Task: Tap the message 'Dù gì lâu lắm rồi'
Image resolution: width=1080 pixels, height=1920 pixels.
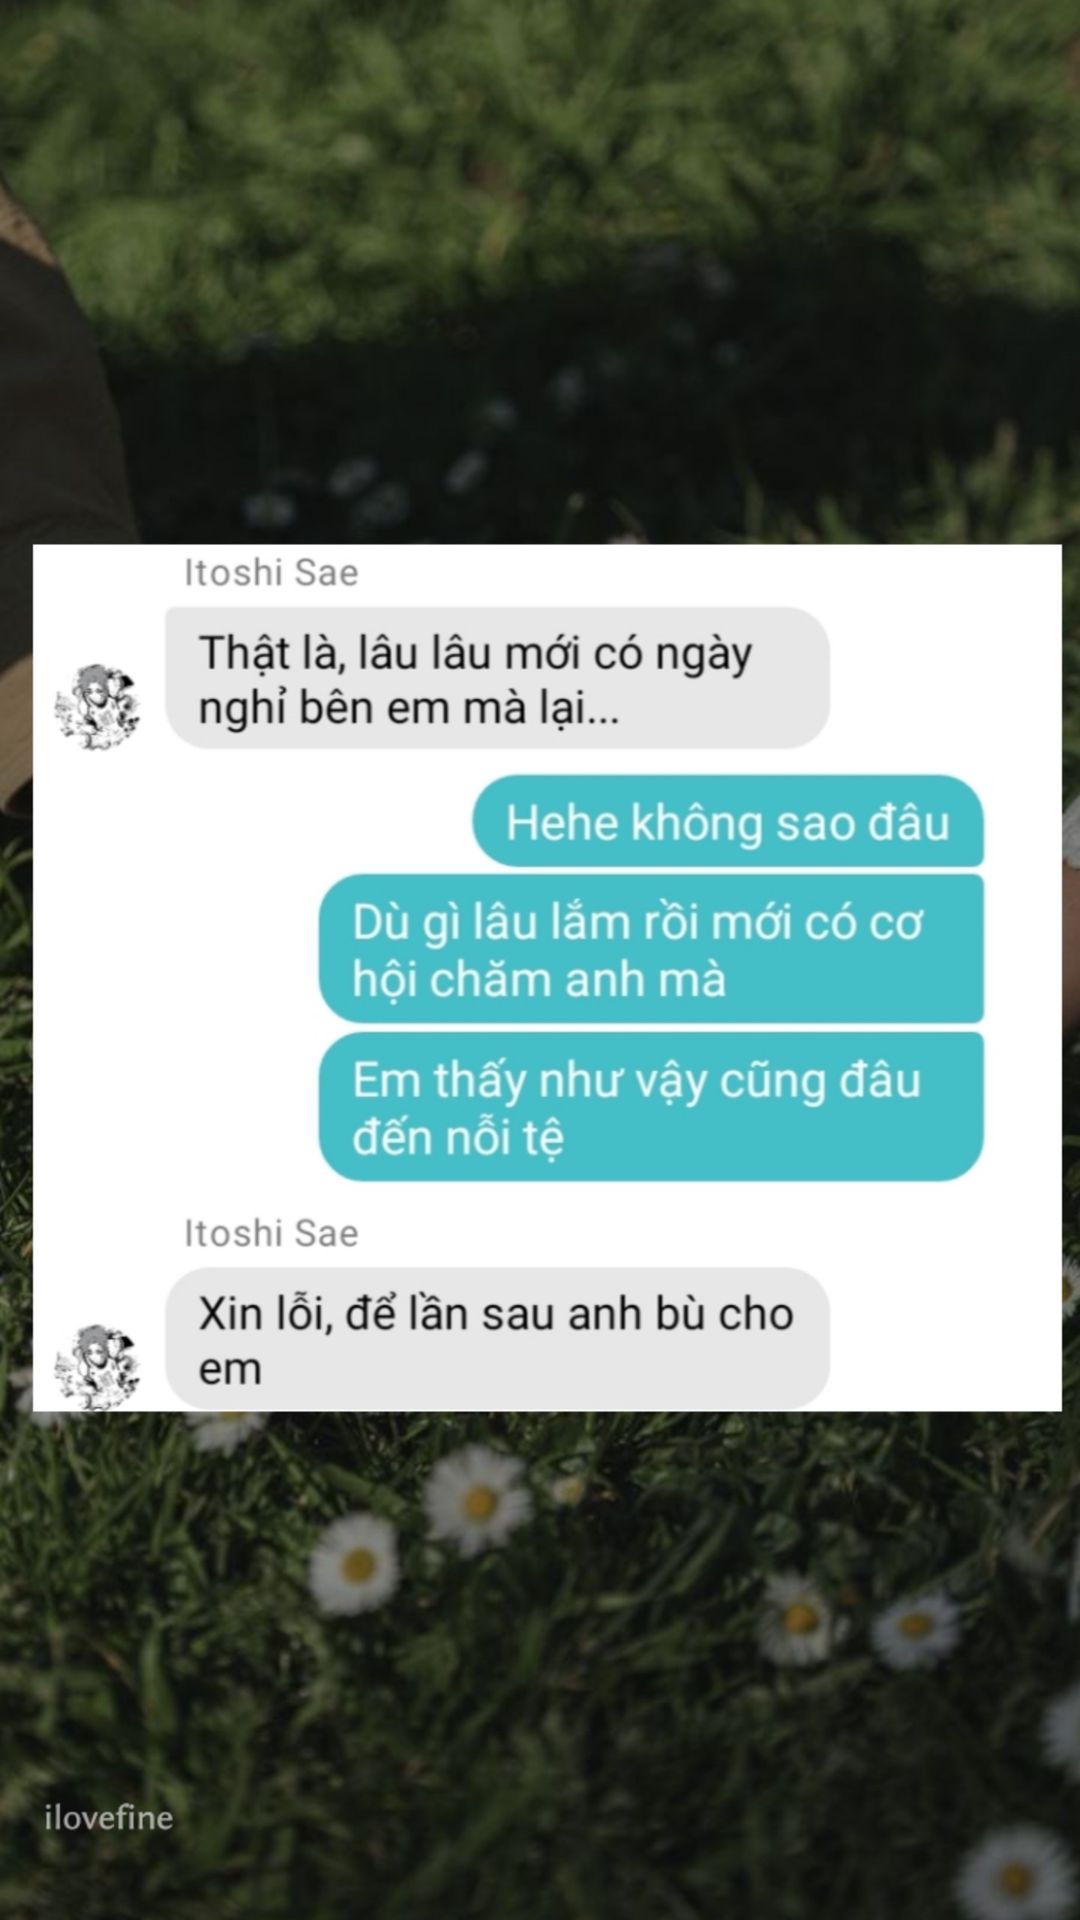Action: 651,949
